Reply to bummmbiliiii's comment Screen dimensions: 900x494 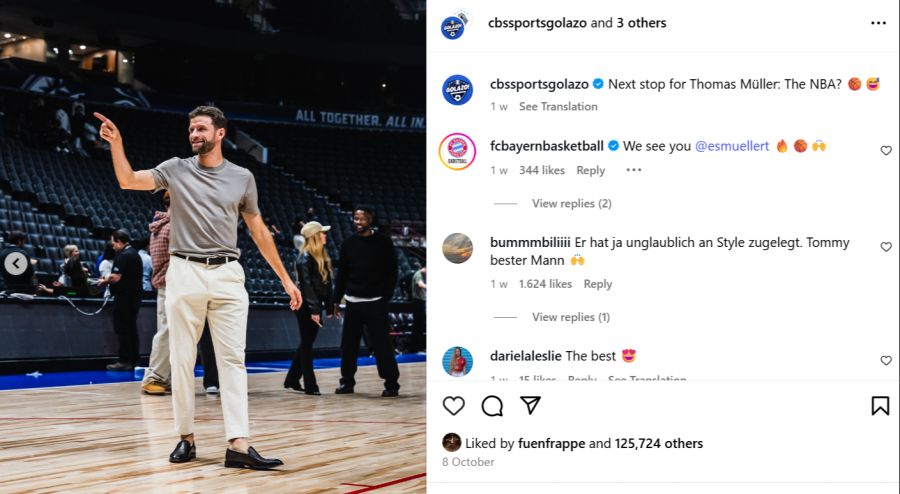click(x=598, y=284)
